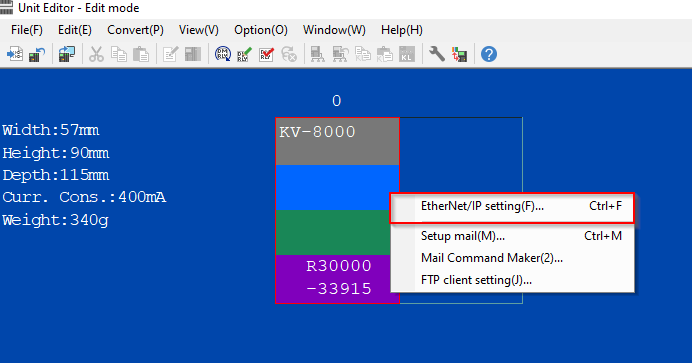
Task: Click the unit with blue undo arrow icon
Action: point(37,55)
